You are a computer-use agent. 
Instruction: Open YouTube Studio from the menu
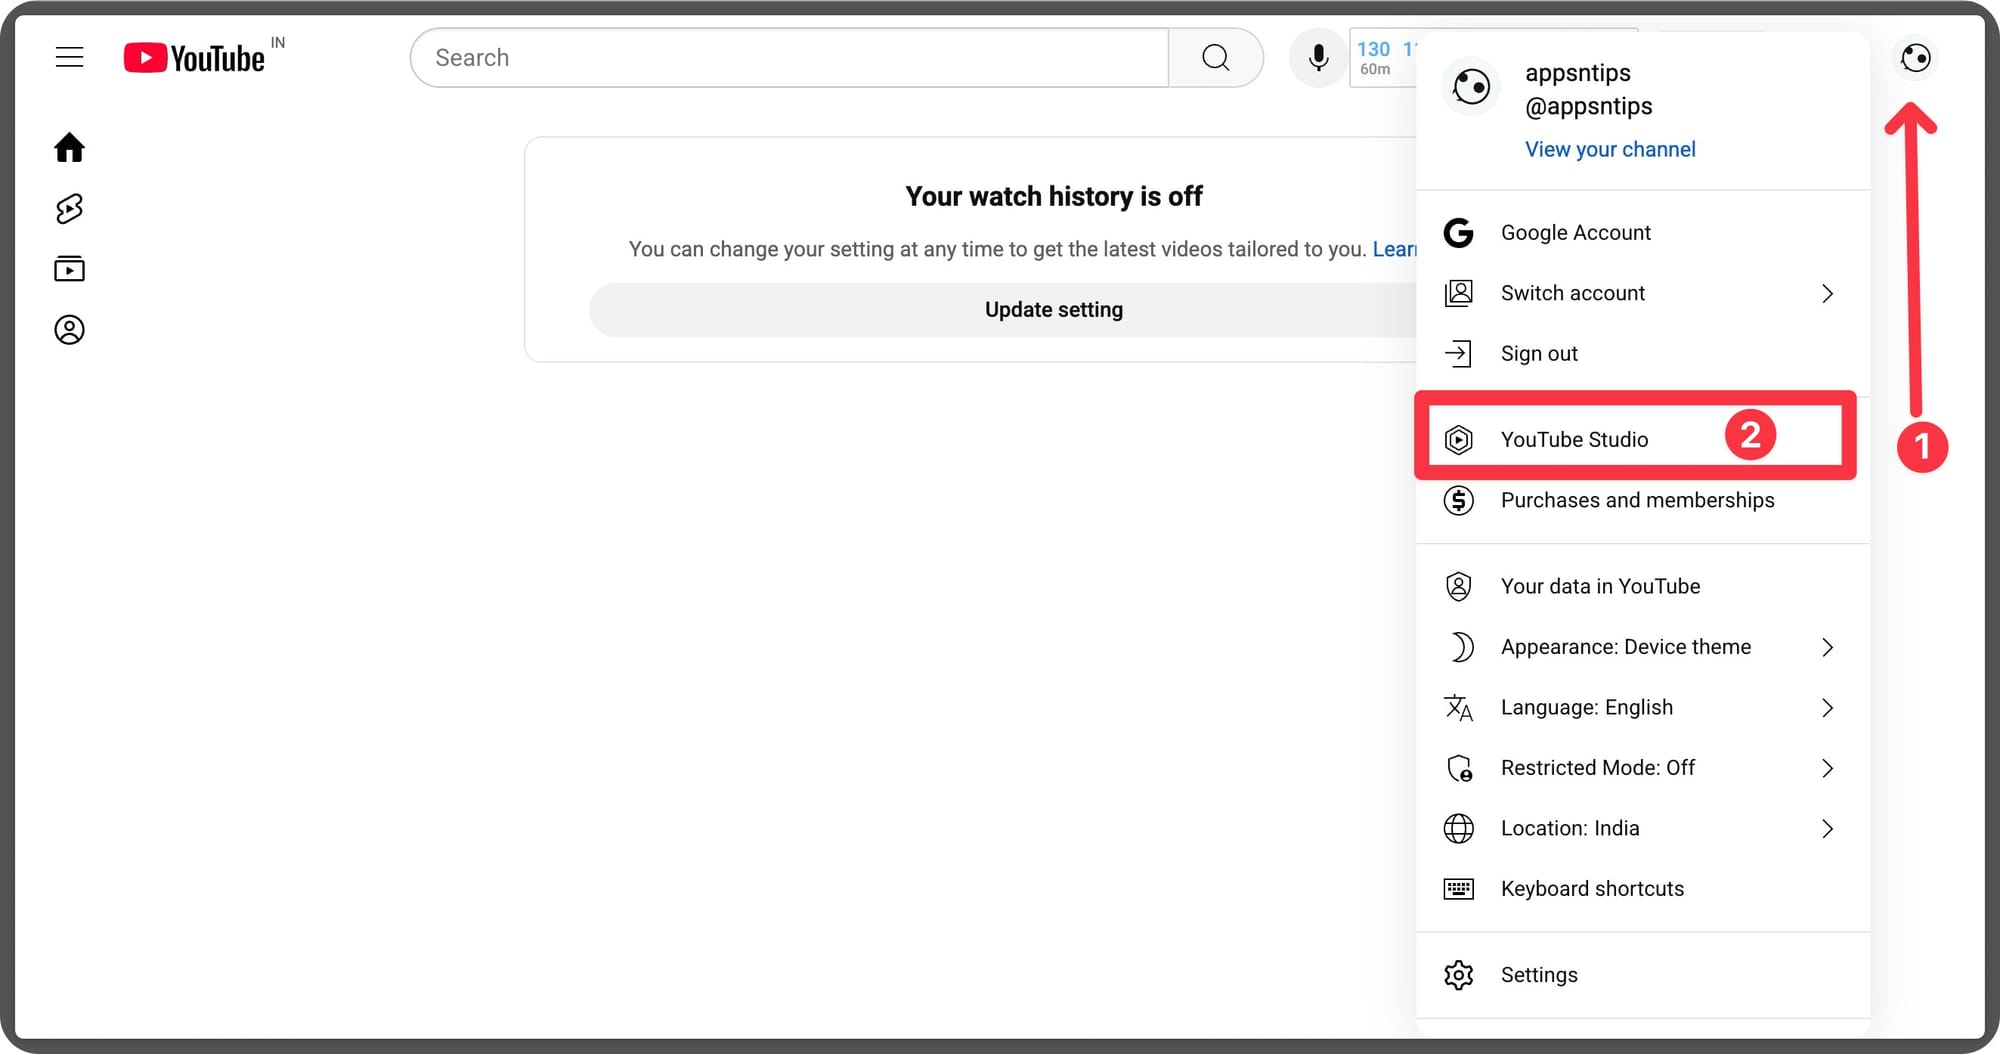click(x=1575, y=439)
